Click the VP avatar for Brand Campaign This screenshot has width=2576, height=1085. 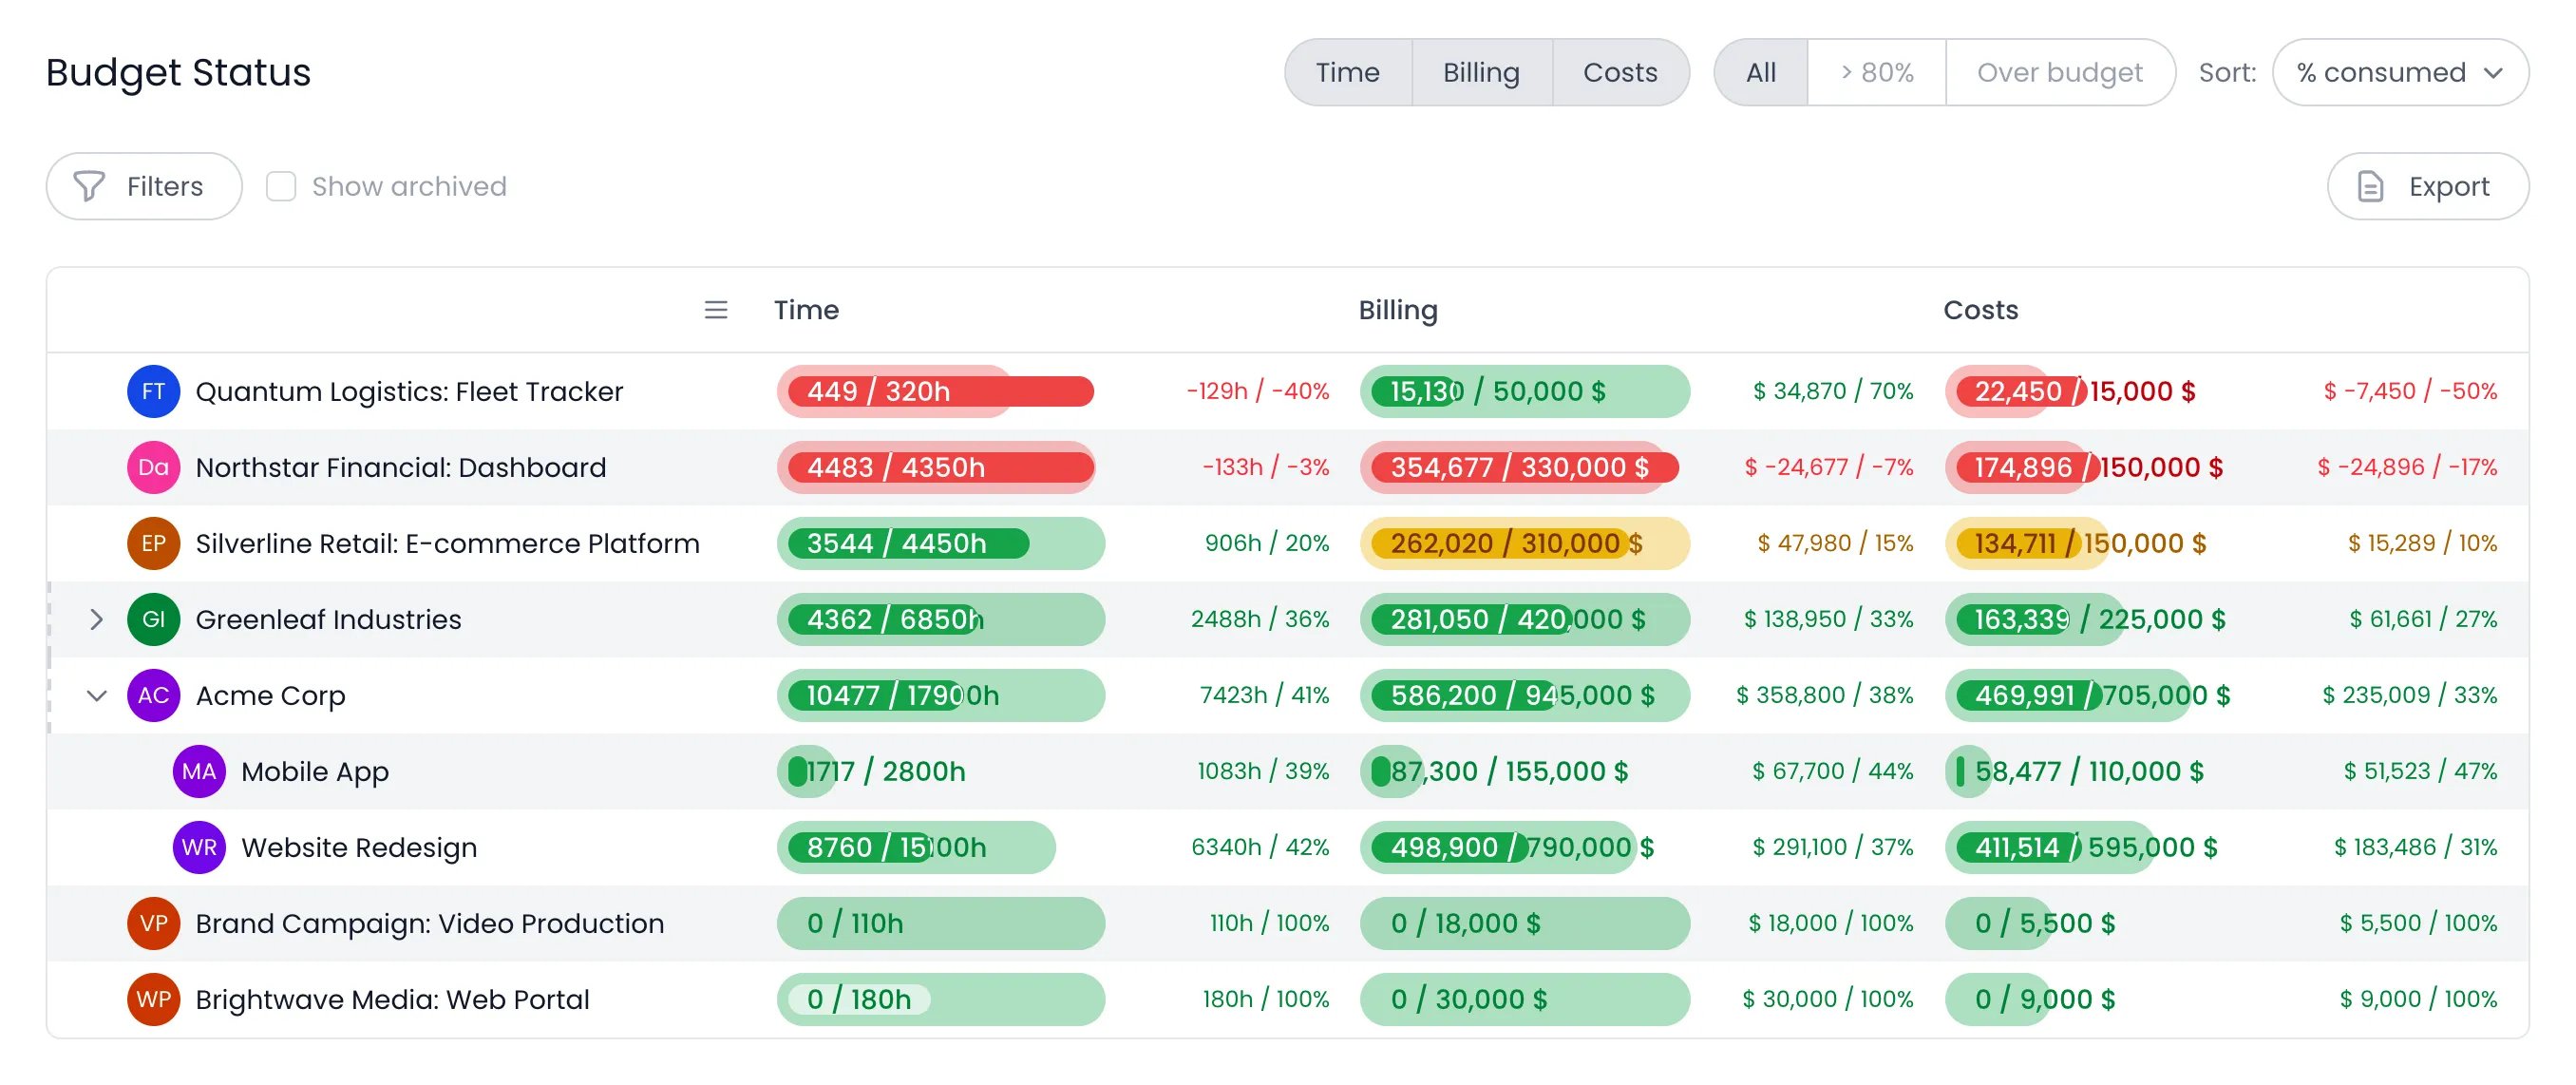[153, 923]
